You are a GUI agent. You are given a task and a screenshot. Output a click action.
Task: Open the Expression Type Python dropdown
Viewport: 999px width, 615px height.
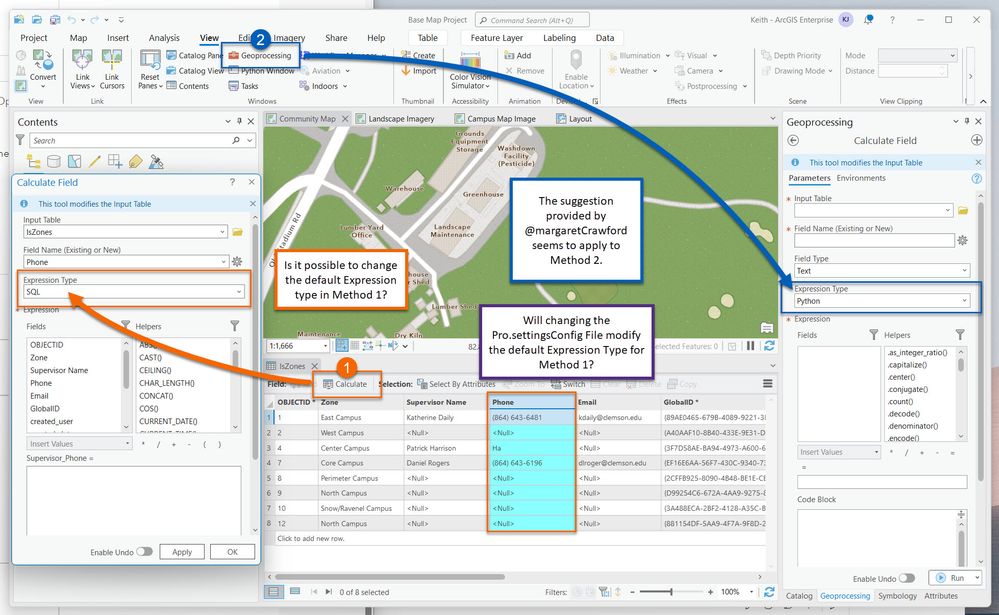(x=882, y=301)
